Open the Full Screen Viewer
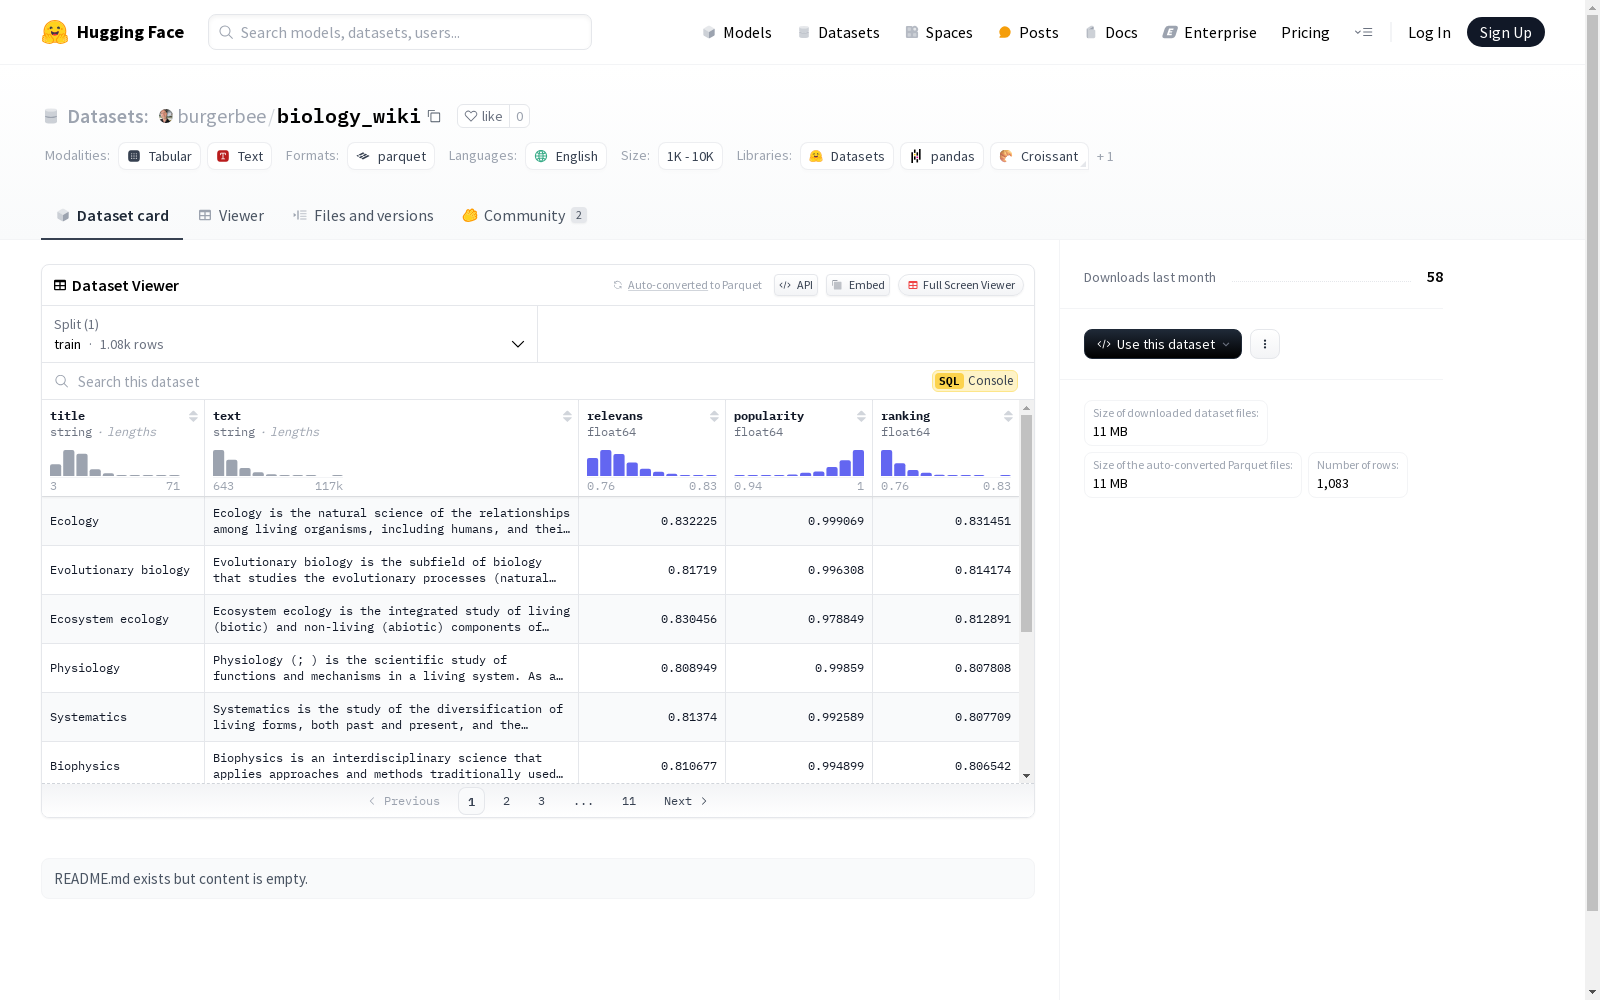The height and width of the screenshot is (1000, 1600). (x=961, y=285)
